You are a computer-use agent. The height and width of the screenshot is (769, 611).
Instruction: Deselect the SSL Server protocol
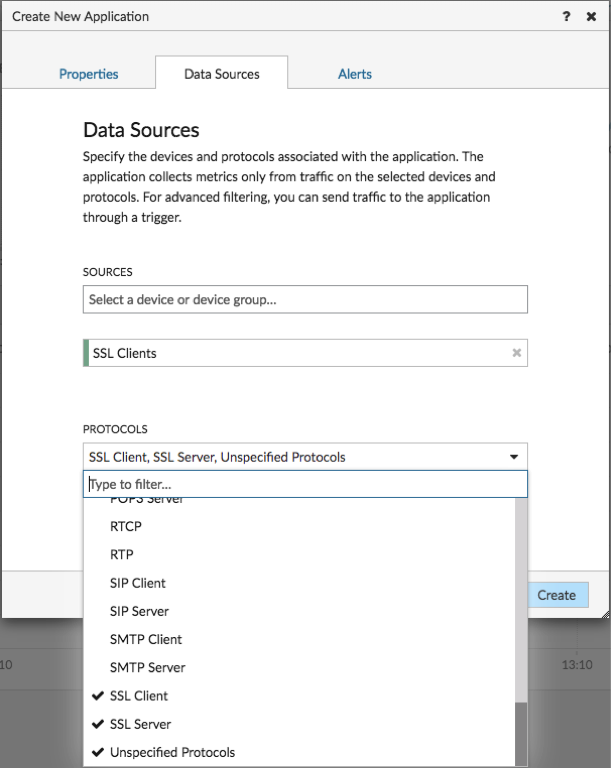[x=299, y=724]
